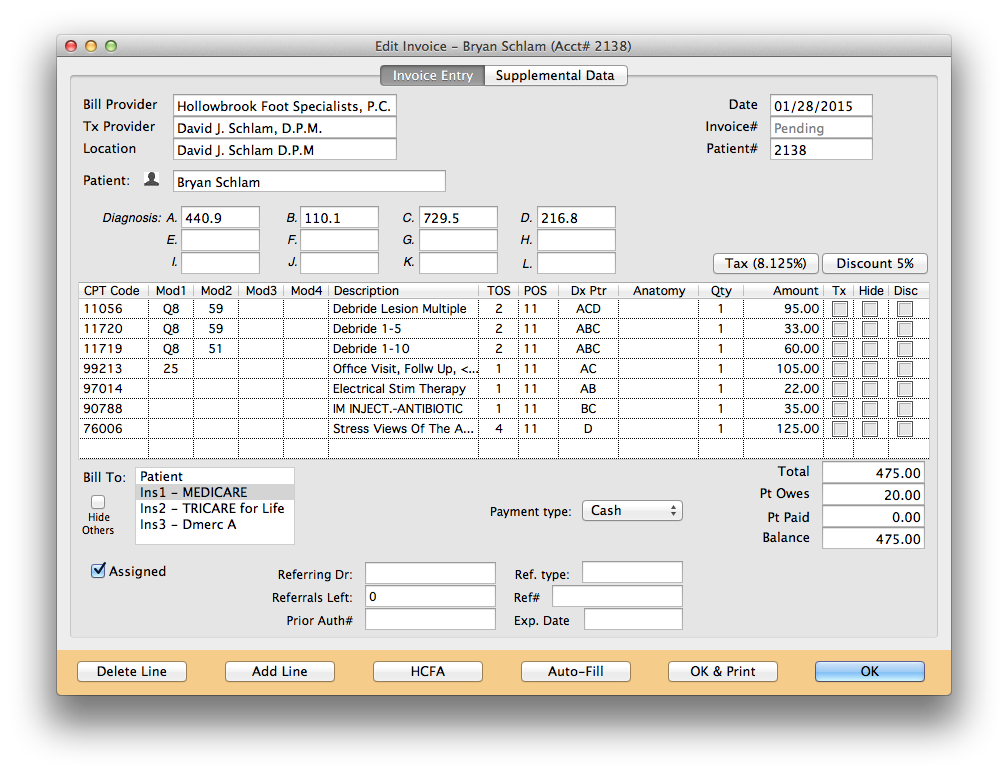Enable the Hide Others checkbox
The image size is (1008, 774).
tap(98, 502)
